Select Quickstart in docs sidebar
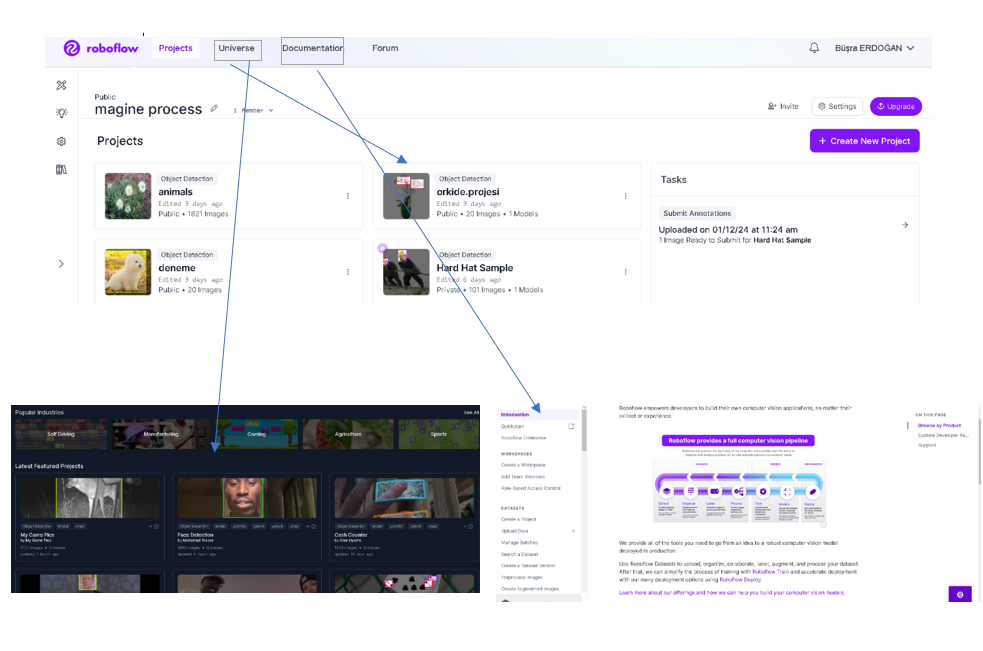 [512, 426]
